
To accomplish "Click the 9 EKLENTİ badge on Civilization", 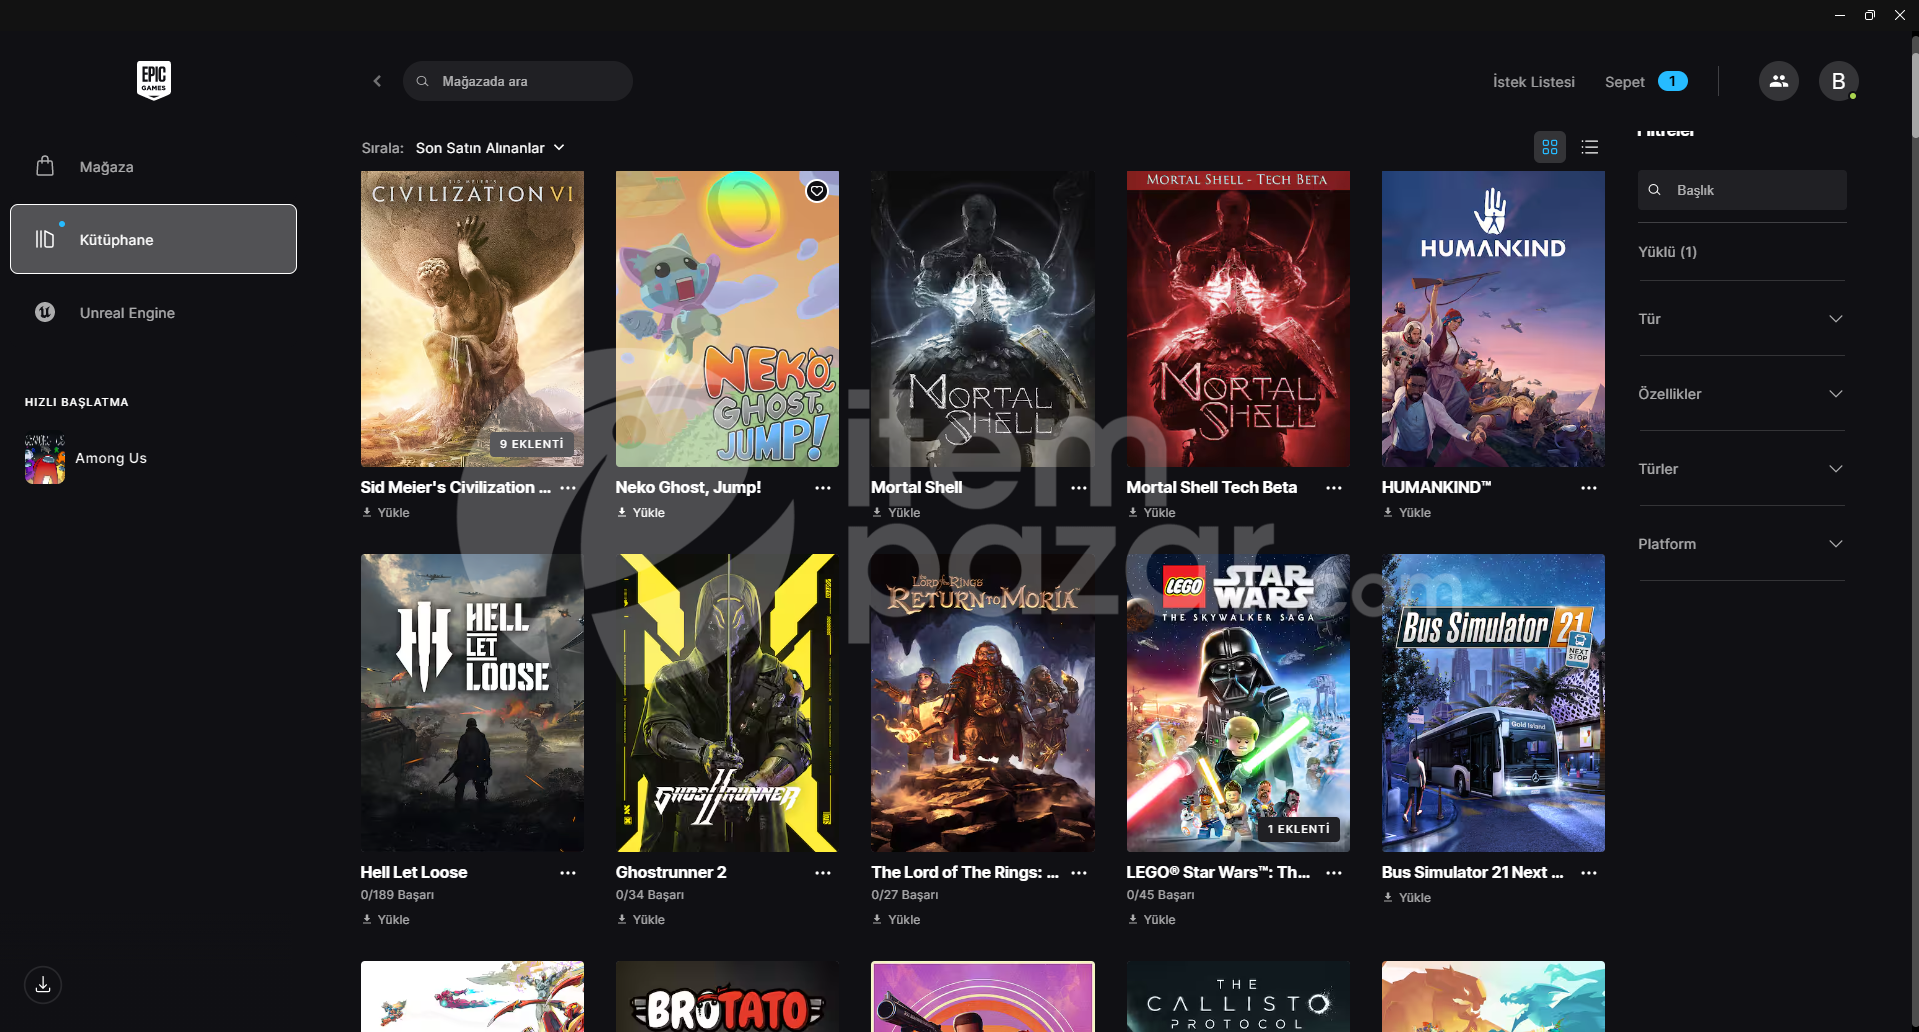I will pos(532,444).
